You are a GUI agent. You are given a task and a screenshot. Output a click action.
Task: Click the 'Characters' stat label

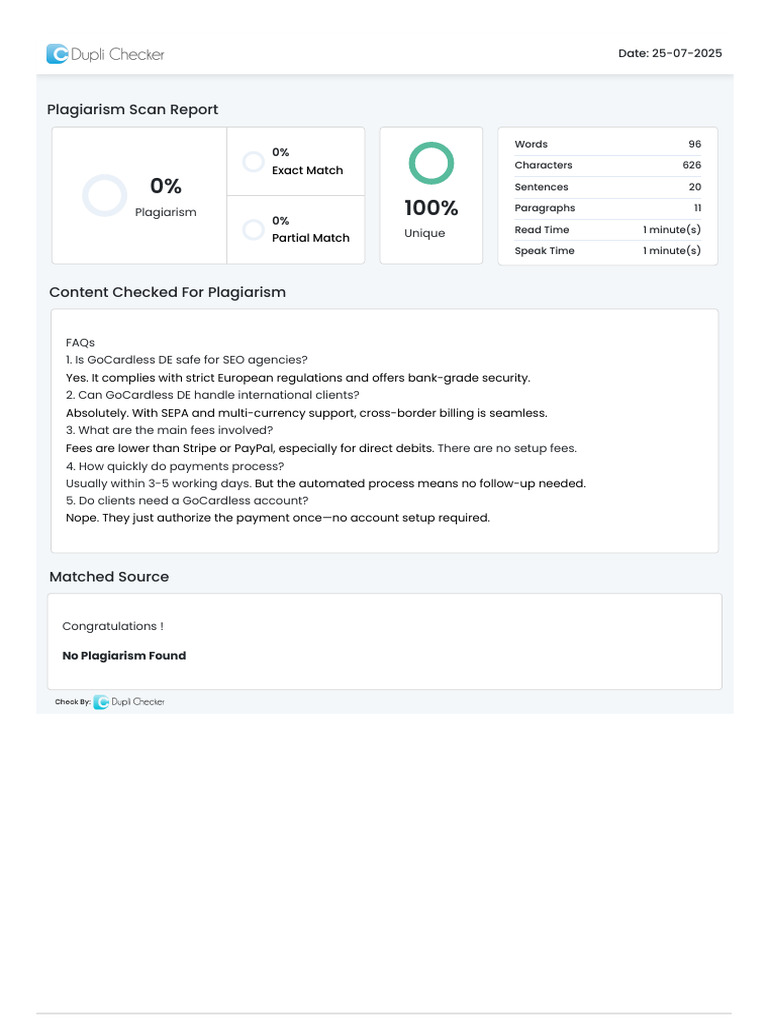(543, 165)
